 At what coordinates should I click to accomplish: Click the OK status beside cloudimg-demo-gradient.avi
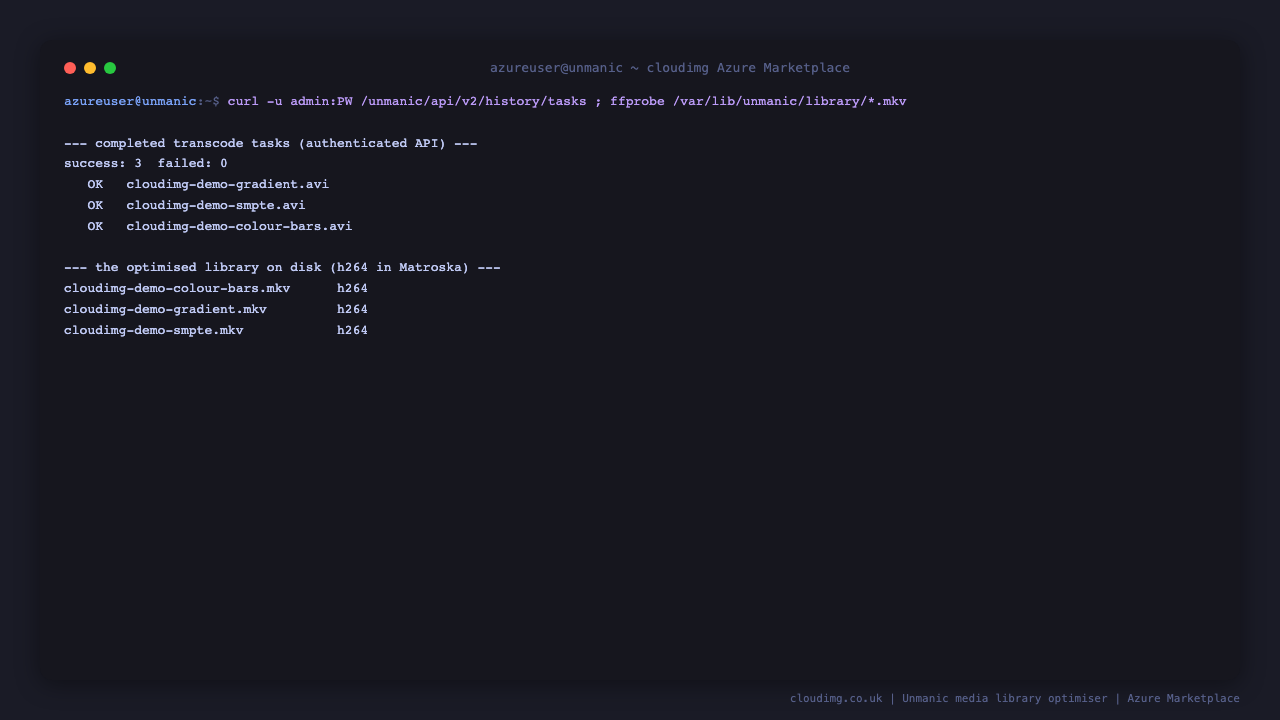pyautogui.click(x=95, y=184)
